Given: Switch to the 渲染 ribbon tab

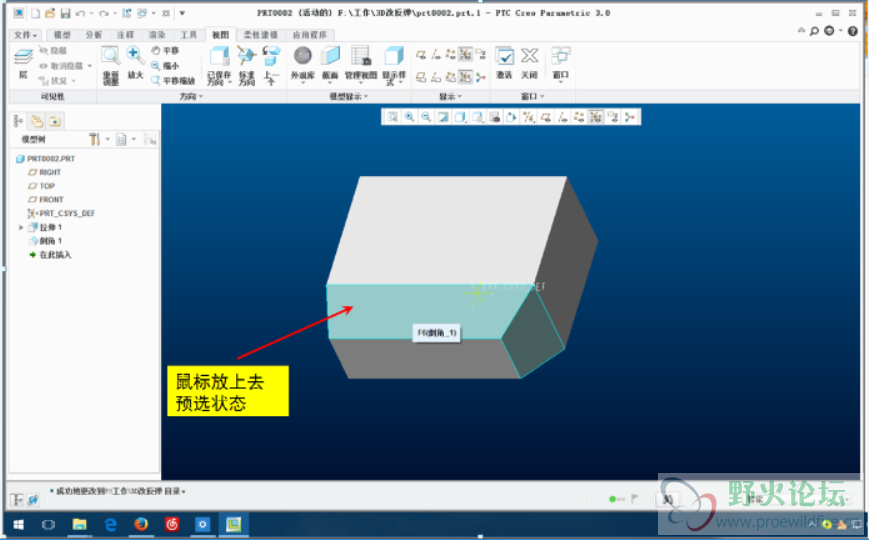Looking at the screenshot, I should pyautogui.click(x=157, y=35).
